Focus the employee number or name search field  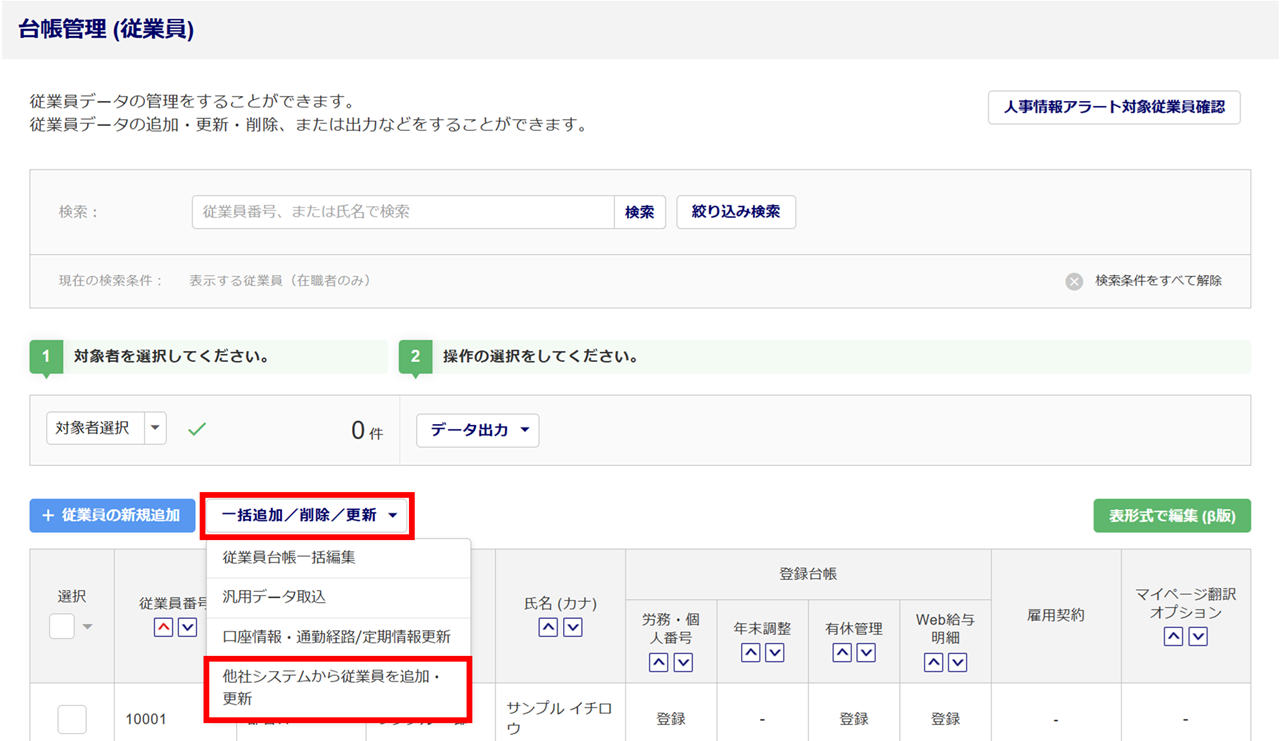[402, 212]
